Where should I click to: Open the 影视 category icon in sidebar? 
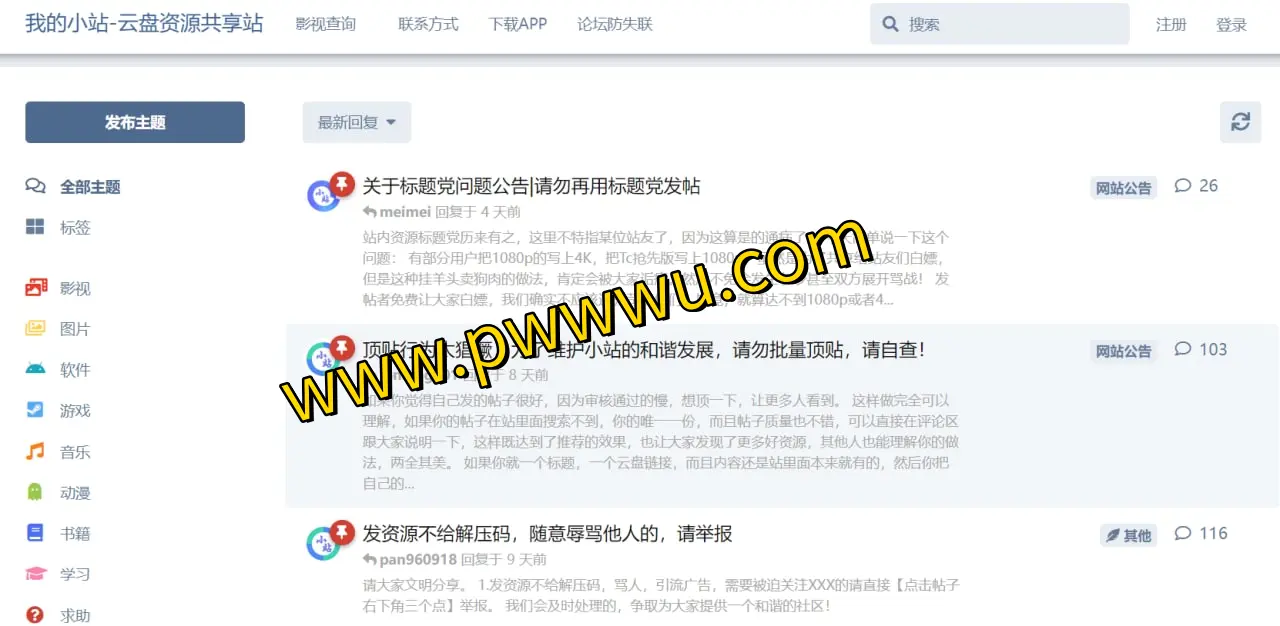pos(36,288)
